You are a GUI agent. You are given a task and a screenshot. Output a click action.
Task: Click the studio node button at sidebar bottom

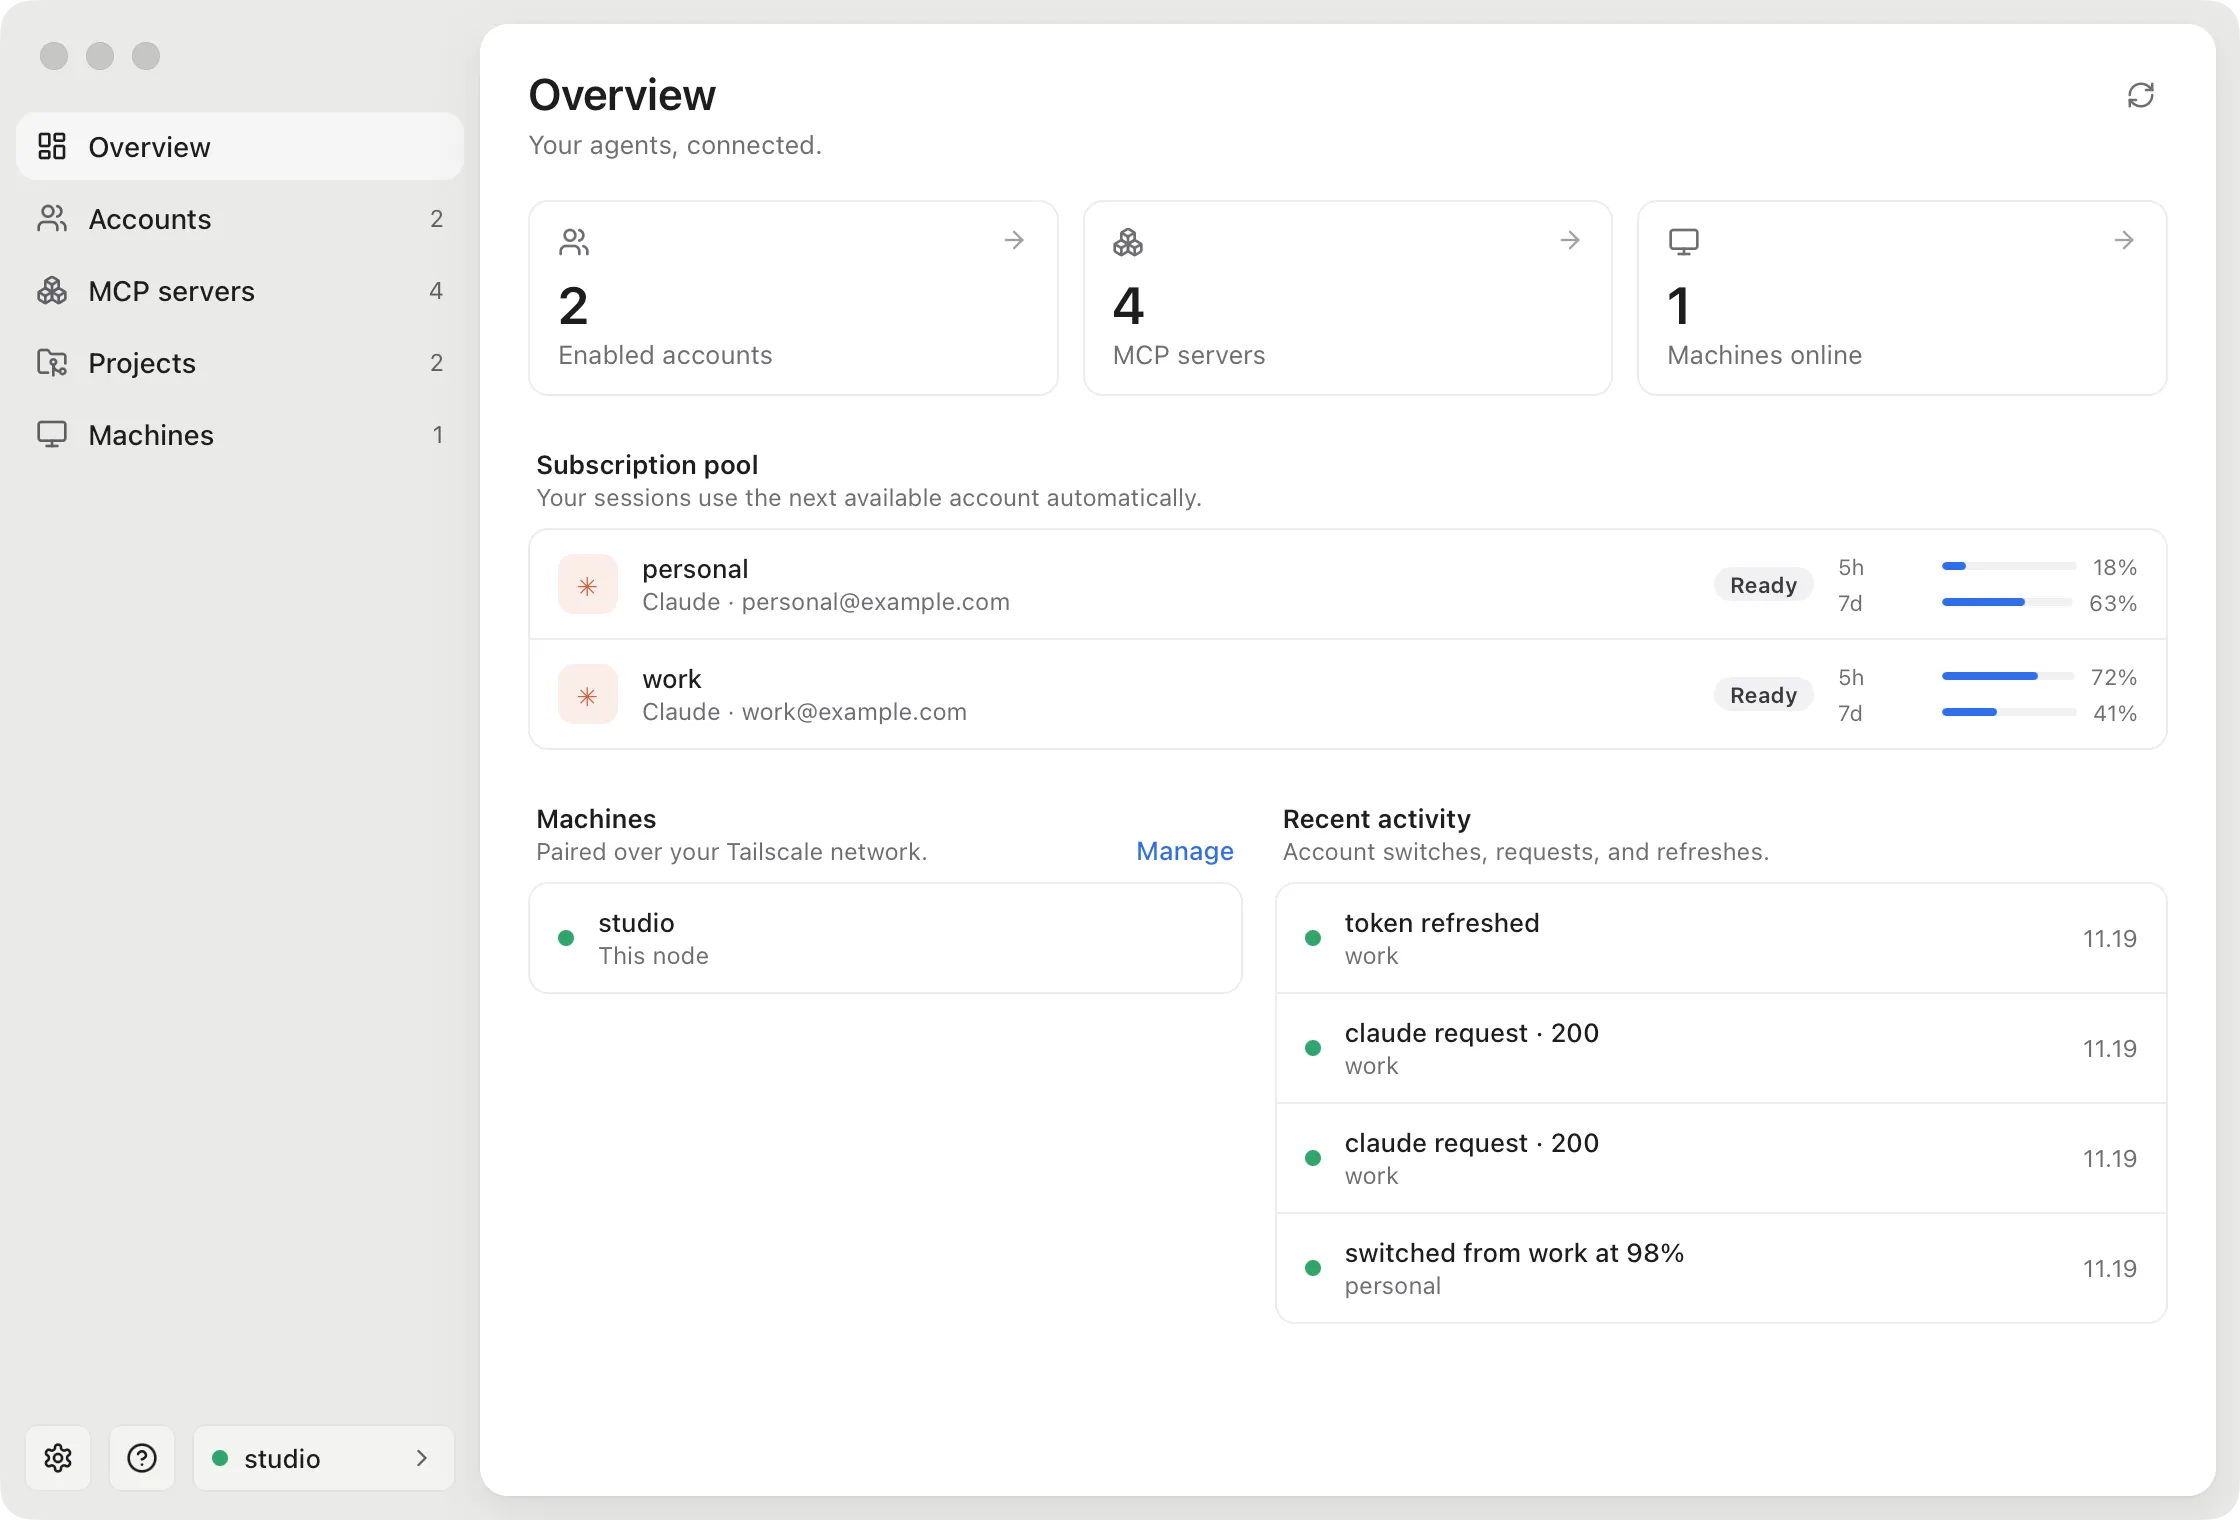click(x=324, y=1458)
